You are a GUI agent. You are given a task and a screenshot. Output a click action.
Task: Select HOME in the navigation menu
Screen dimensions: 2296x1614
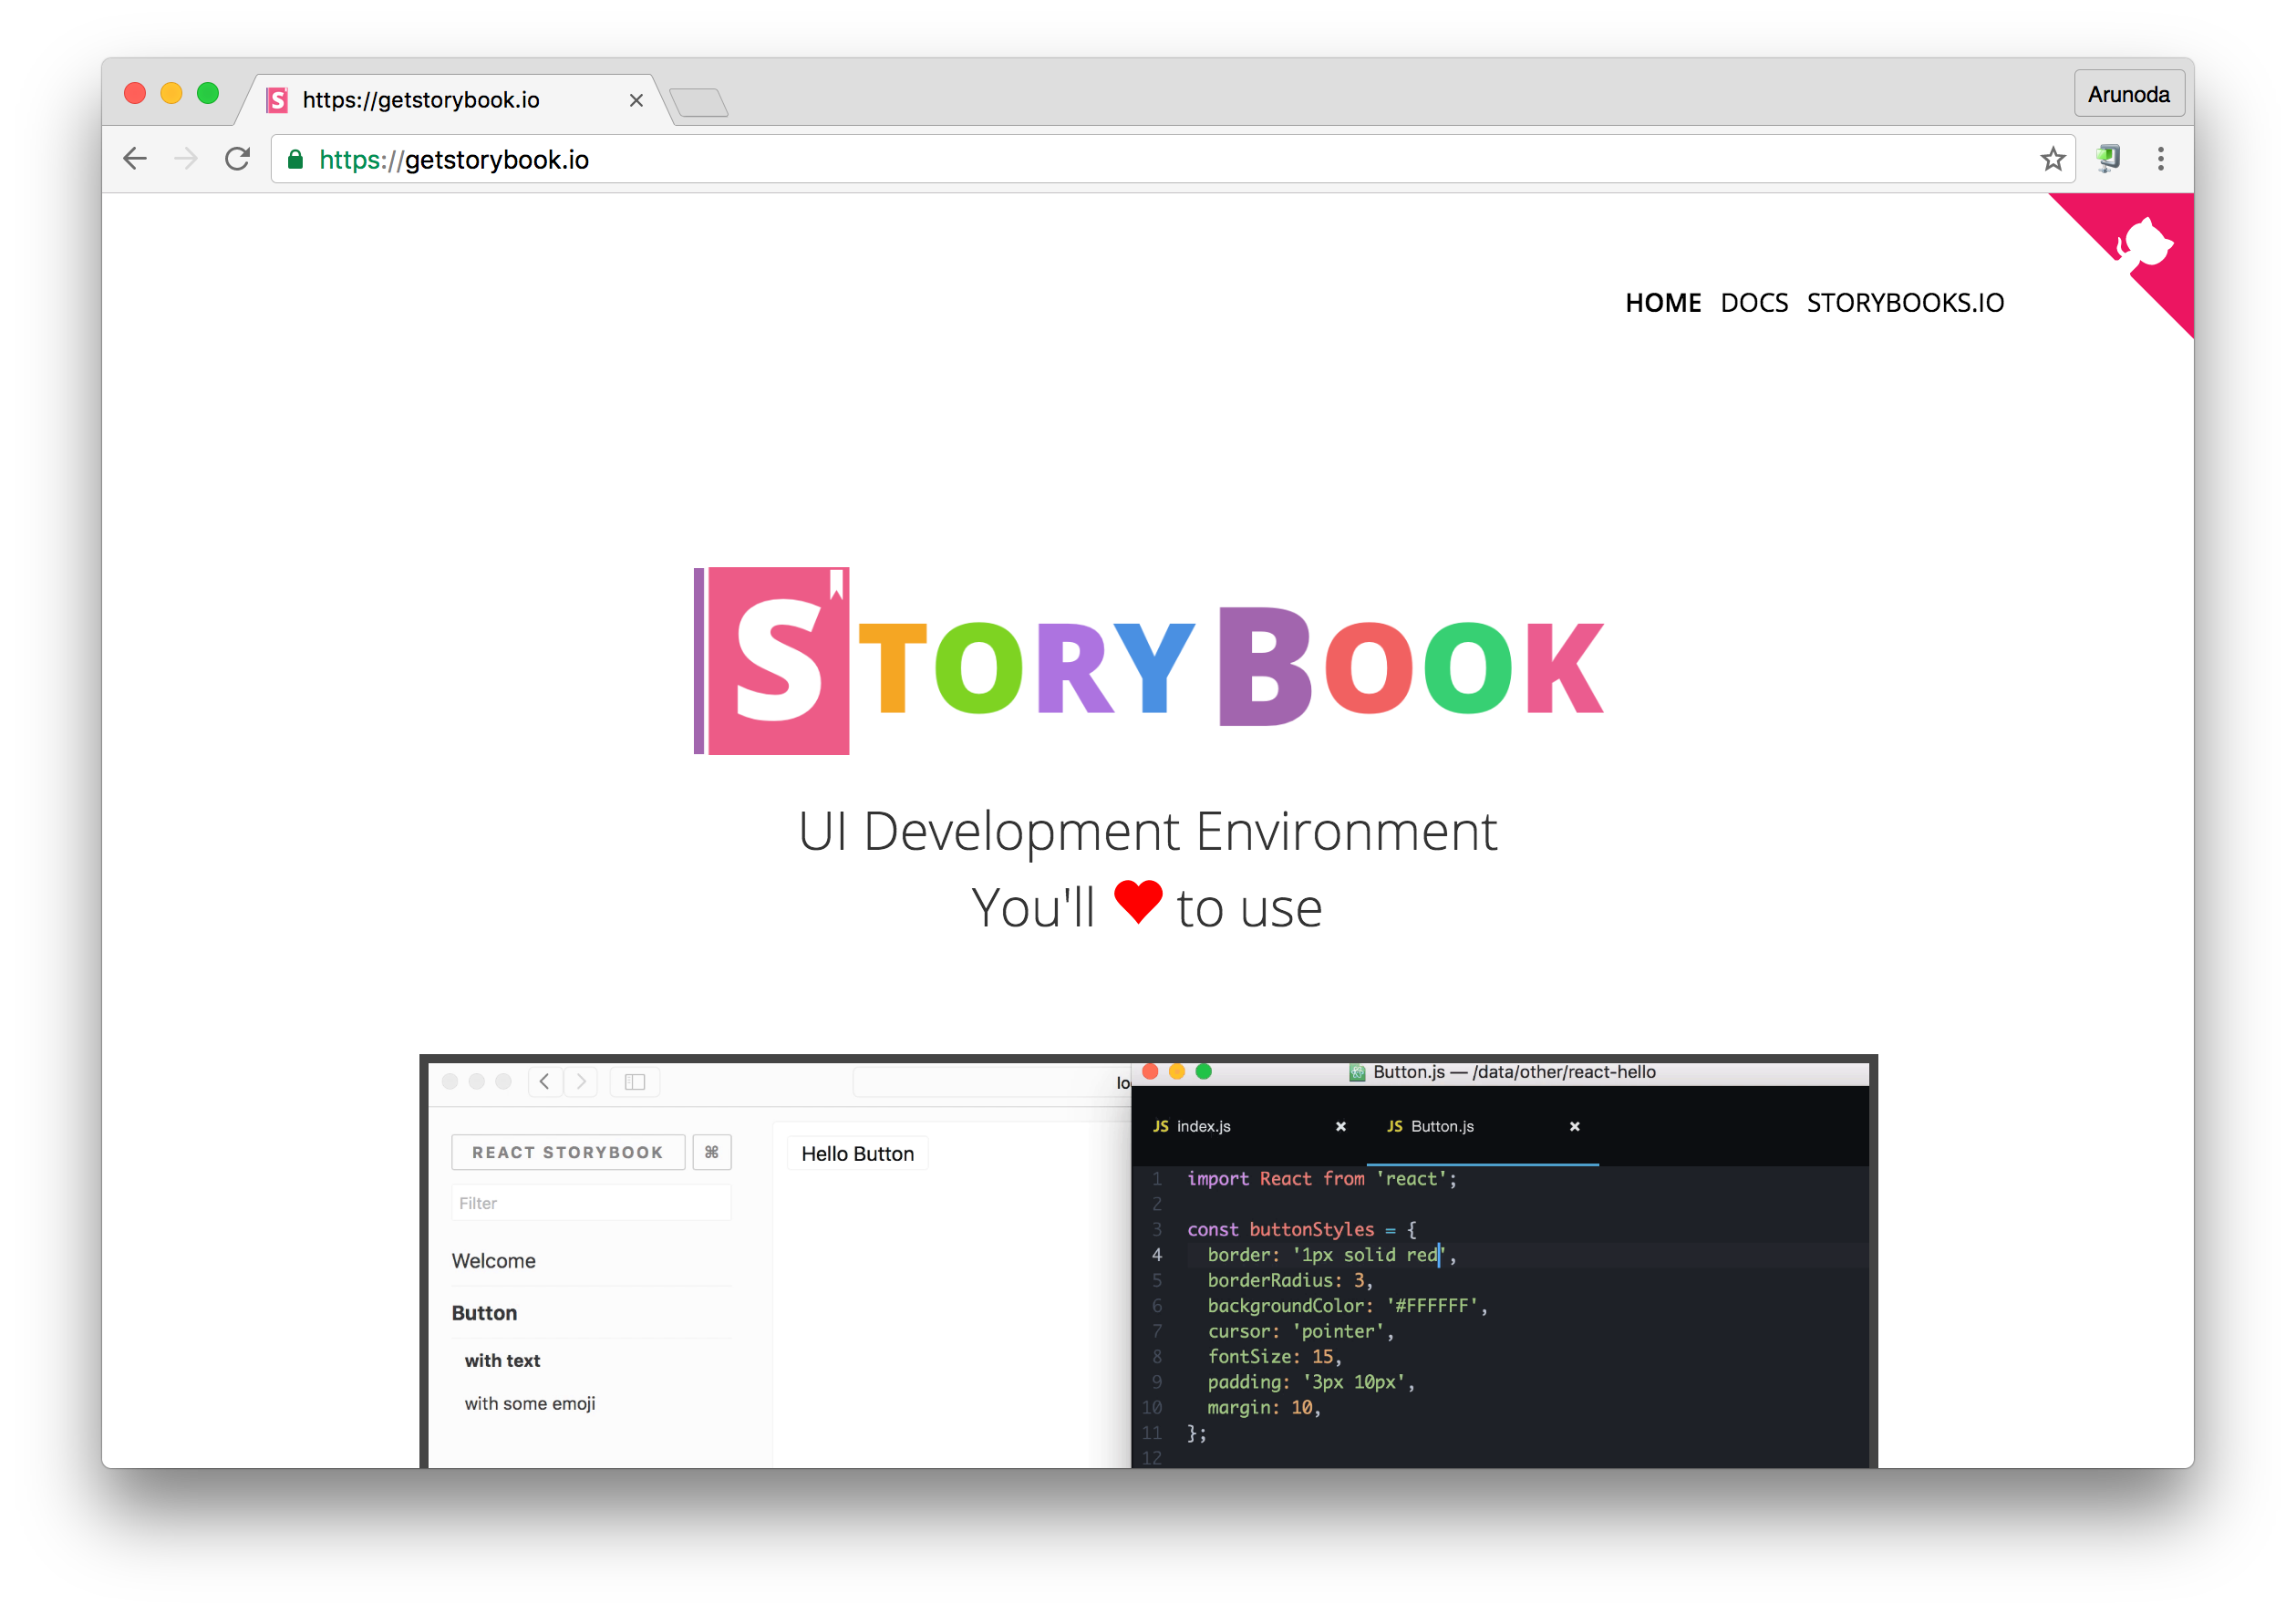pyautogui.click(x=1662, y=303)
